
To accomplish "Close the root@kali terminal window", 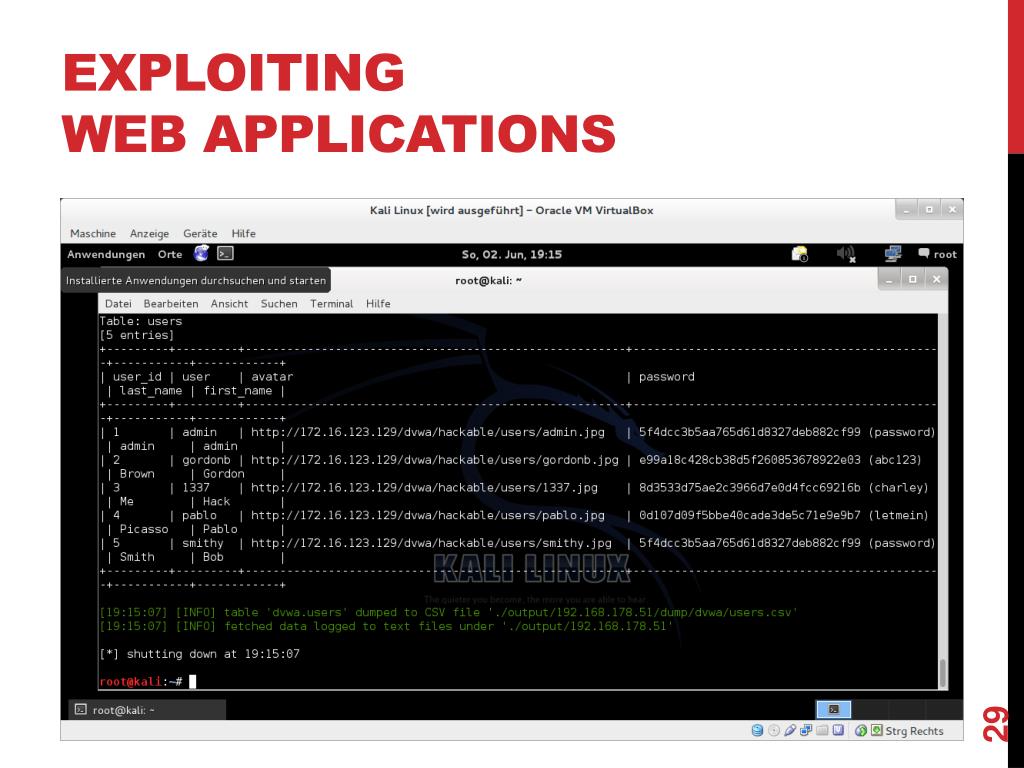I will click(936, 280).
